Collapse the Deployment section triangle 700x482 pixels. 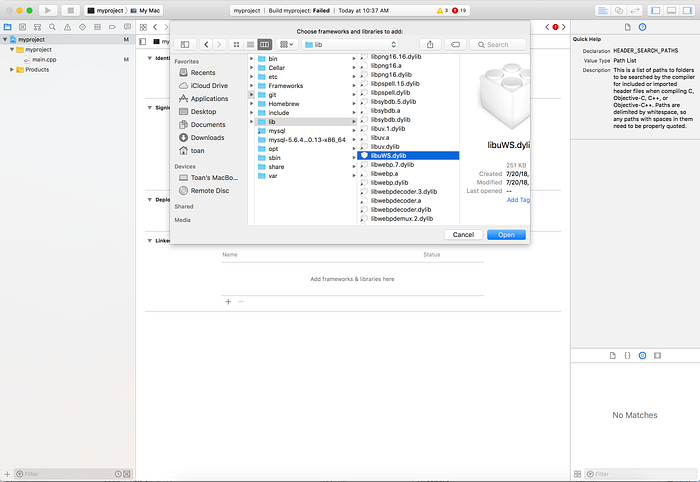click(x=150, y=199)
